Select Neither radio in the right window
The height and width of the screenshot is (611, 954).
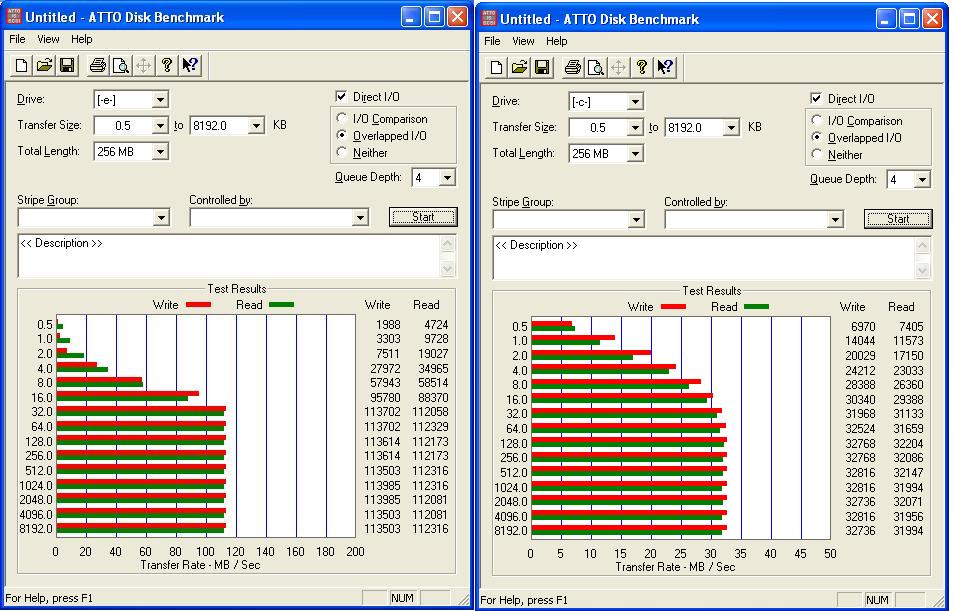click(x=816, y=154)
